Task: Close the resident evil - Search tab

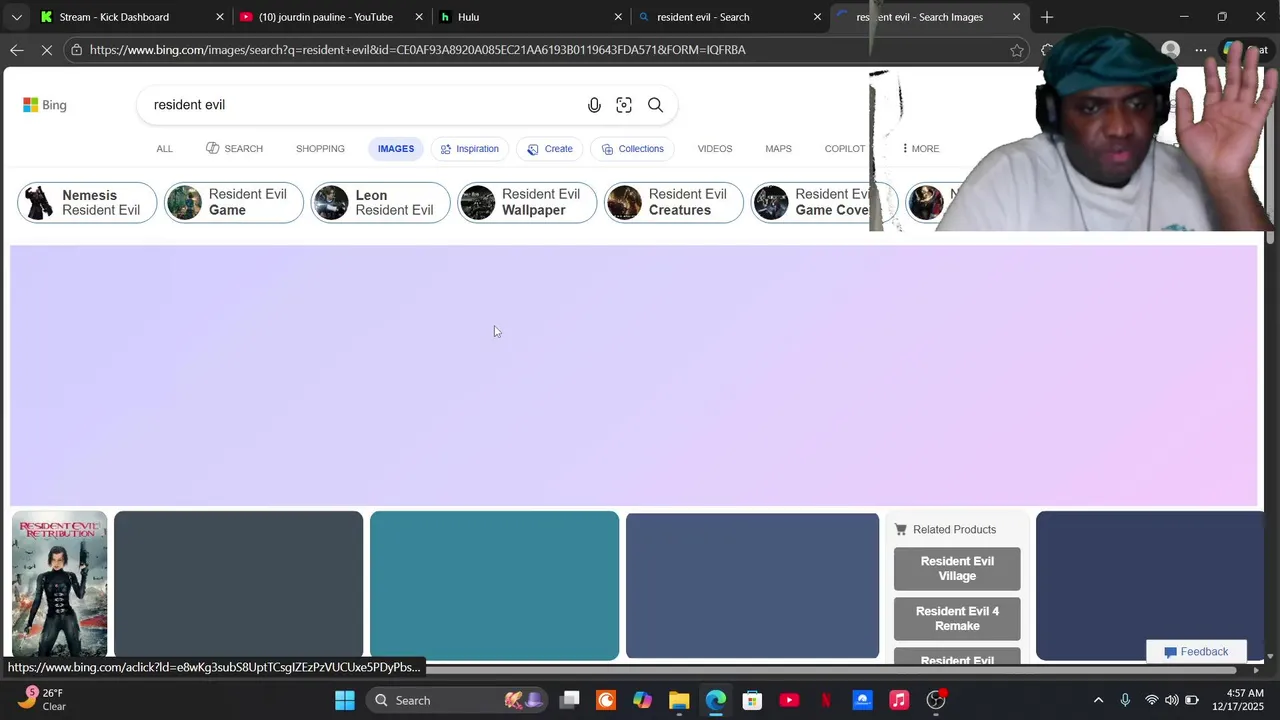Action: click(x=817, y=17)
